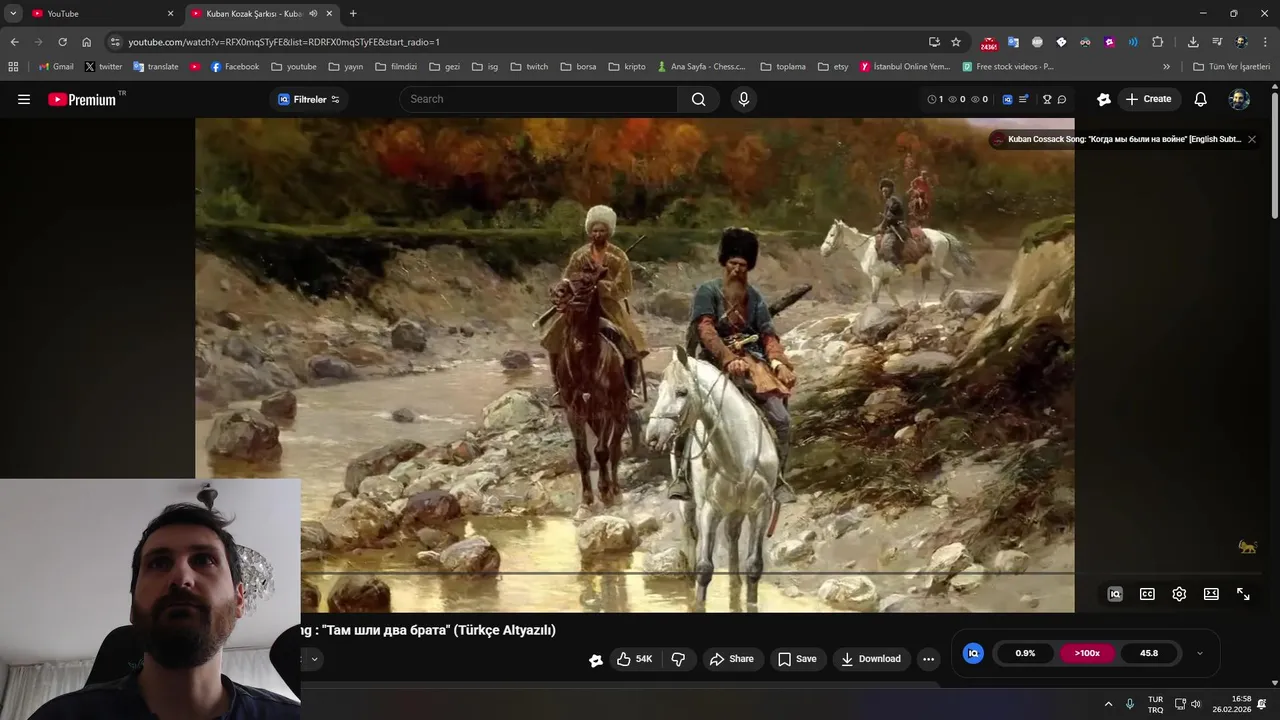Show hidden system tray icons arrow
The width and height of the screenshot is (1280, 720).
[1108, 704]
